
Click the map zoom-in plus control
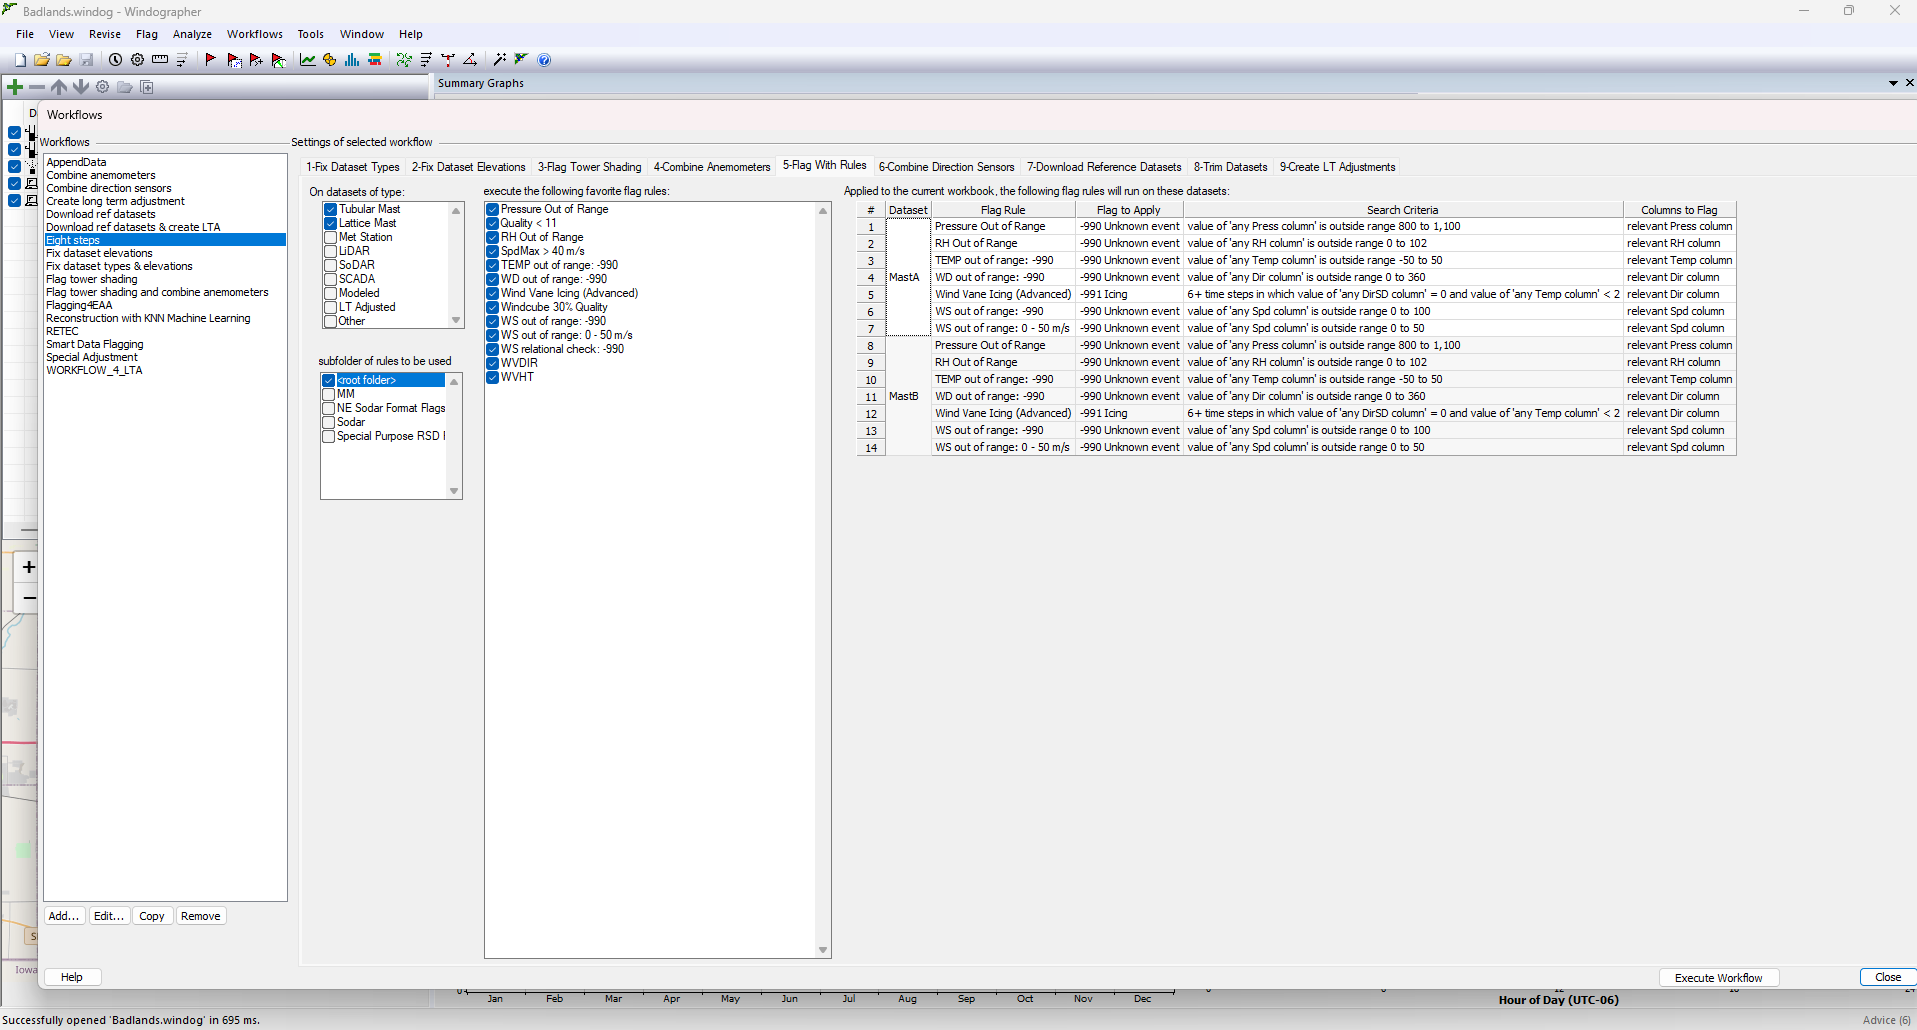tap(27, 566)
